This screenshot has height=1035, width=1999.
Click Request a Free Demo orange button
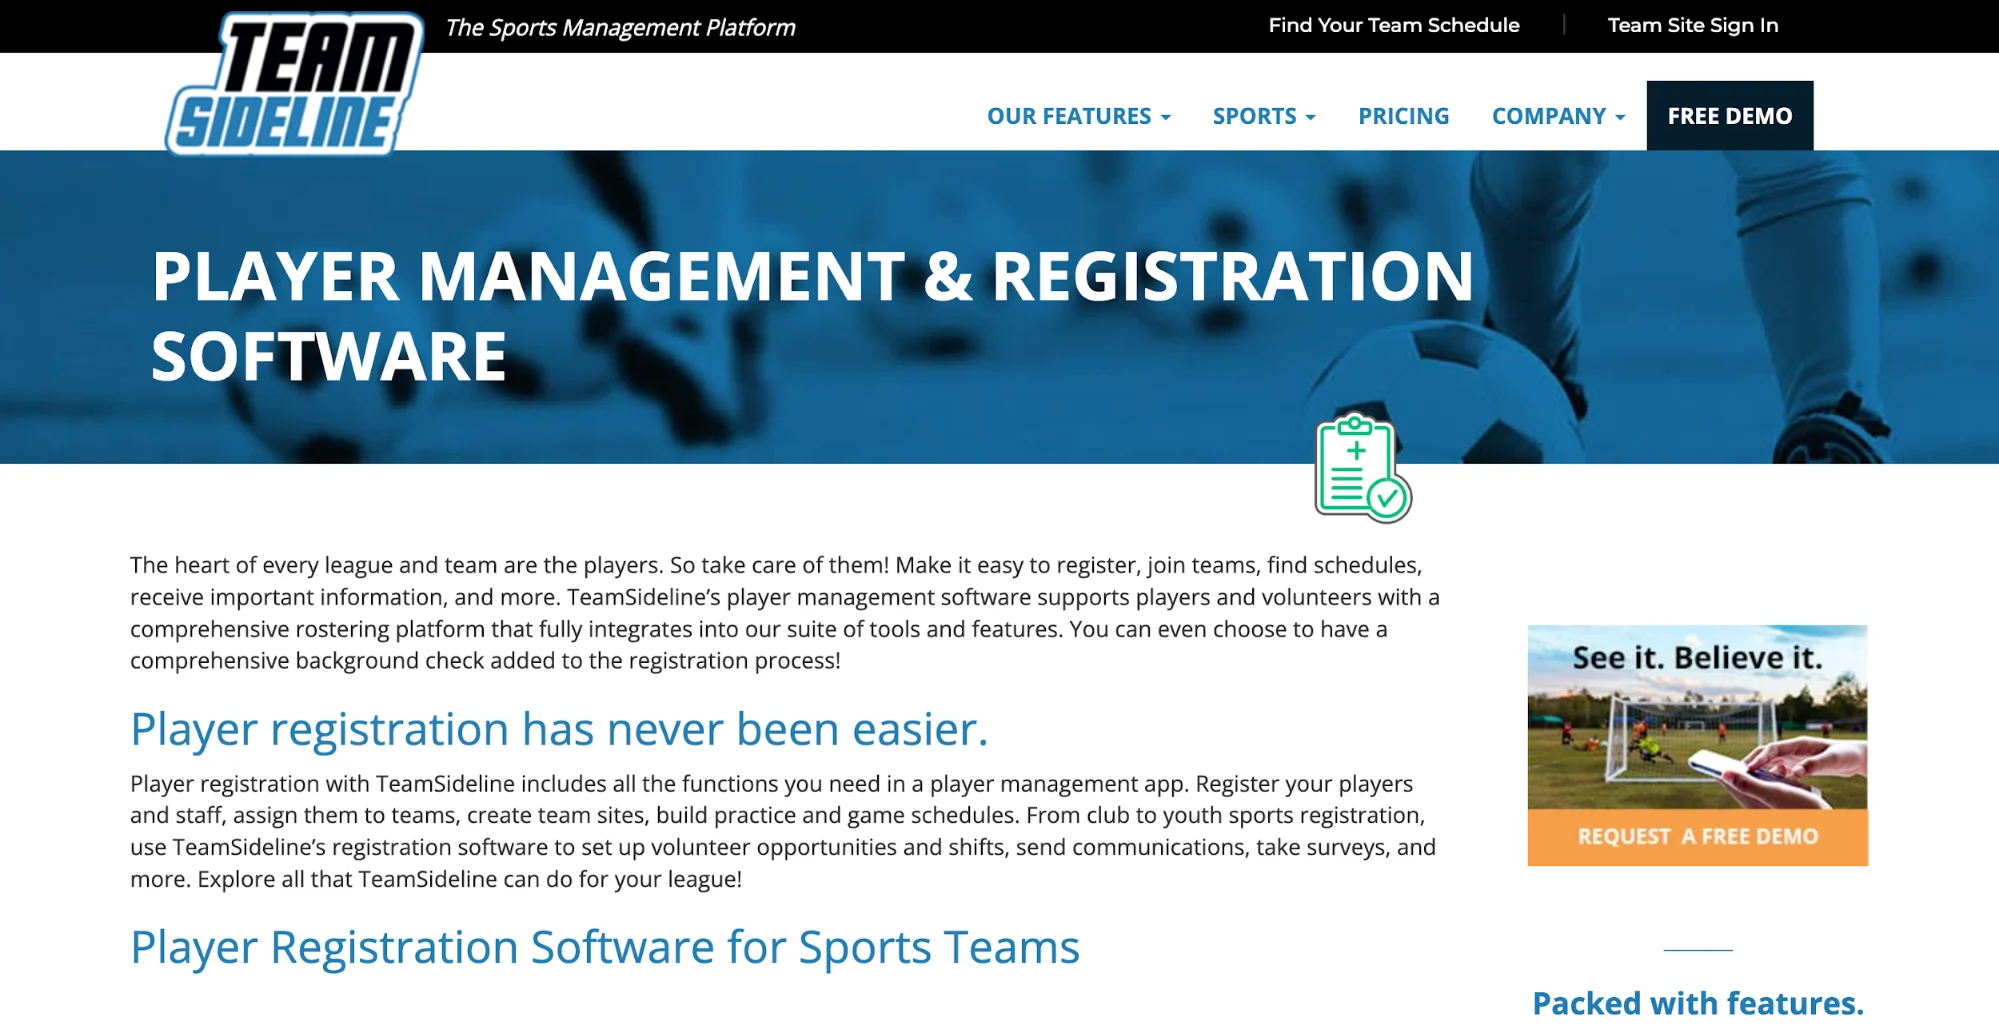coord(1697,837)
